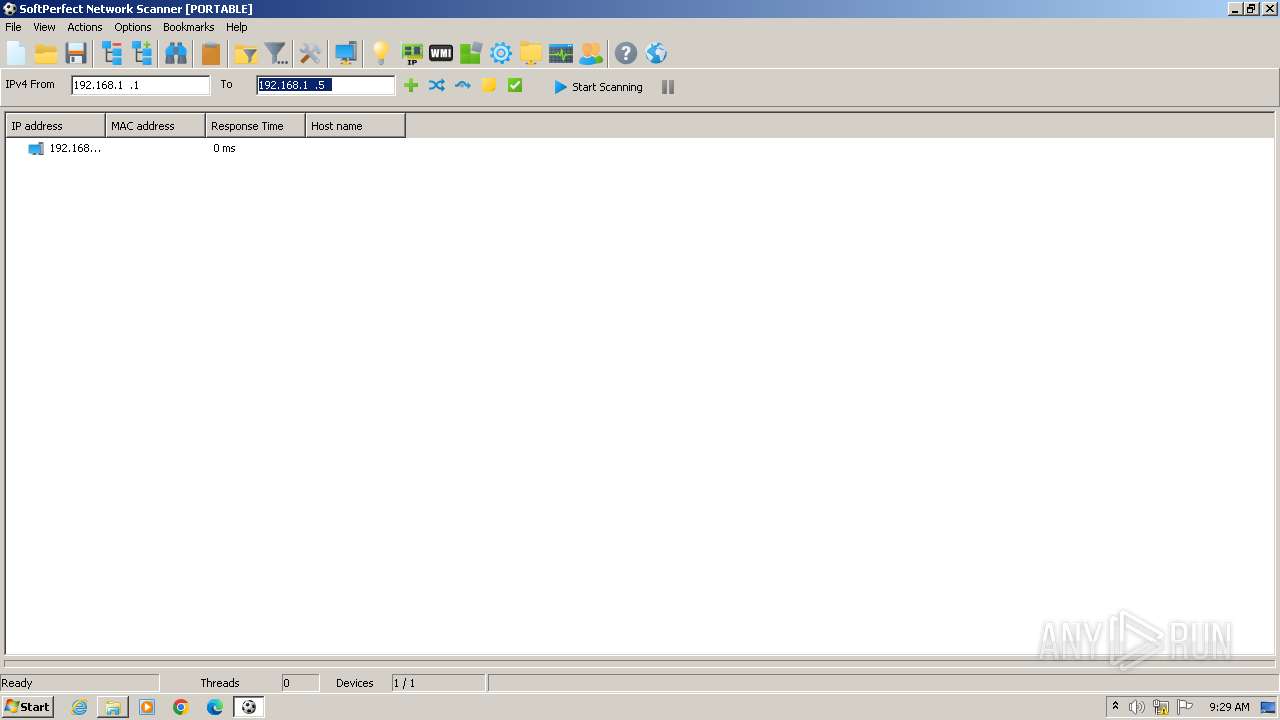Click the taskbar clock 9:29 AM
The height and width of the screenshot is (720, 1280).
(x=1229, y=707)
